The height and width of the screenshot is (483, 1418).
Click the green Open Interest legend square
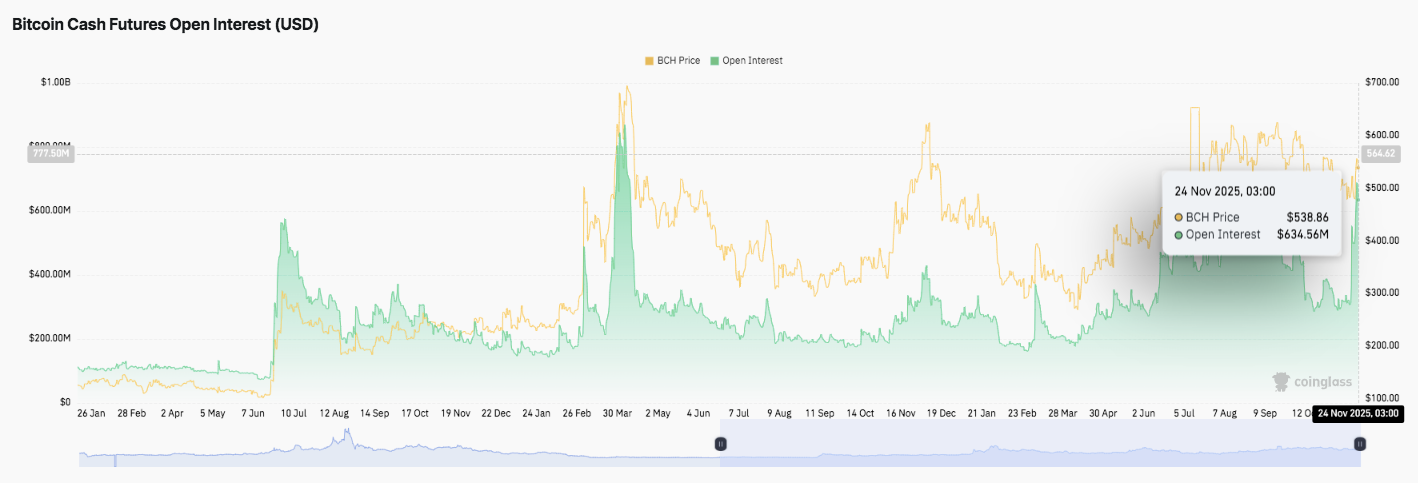click(x=715, y=61)
